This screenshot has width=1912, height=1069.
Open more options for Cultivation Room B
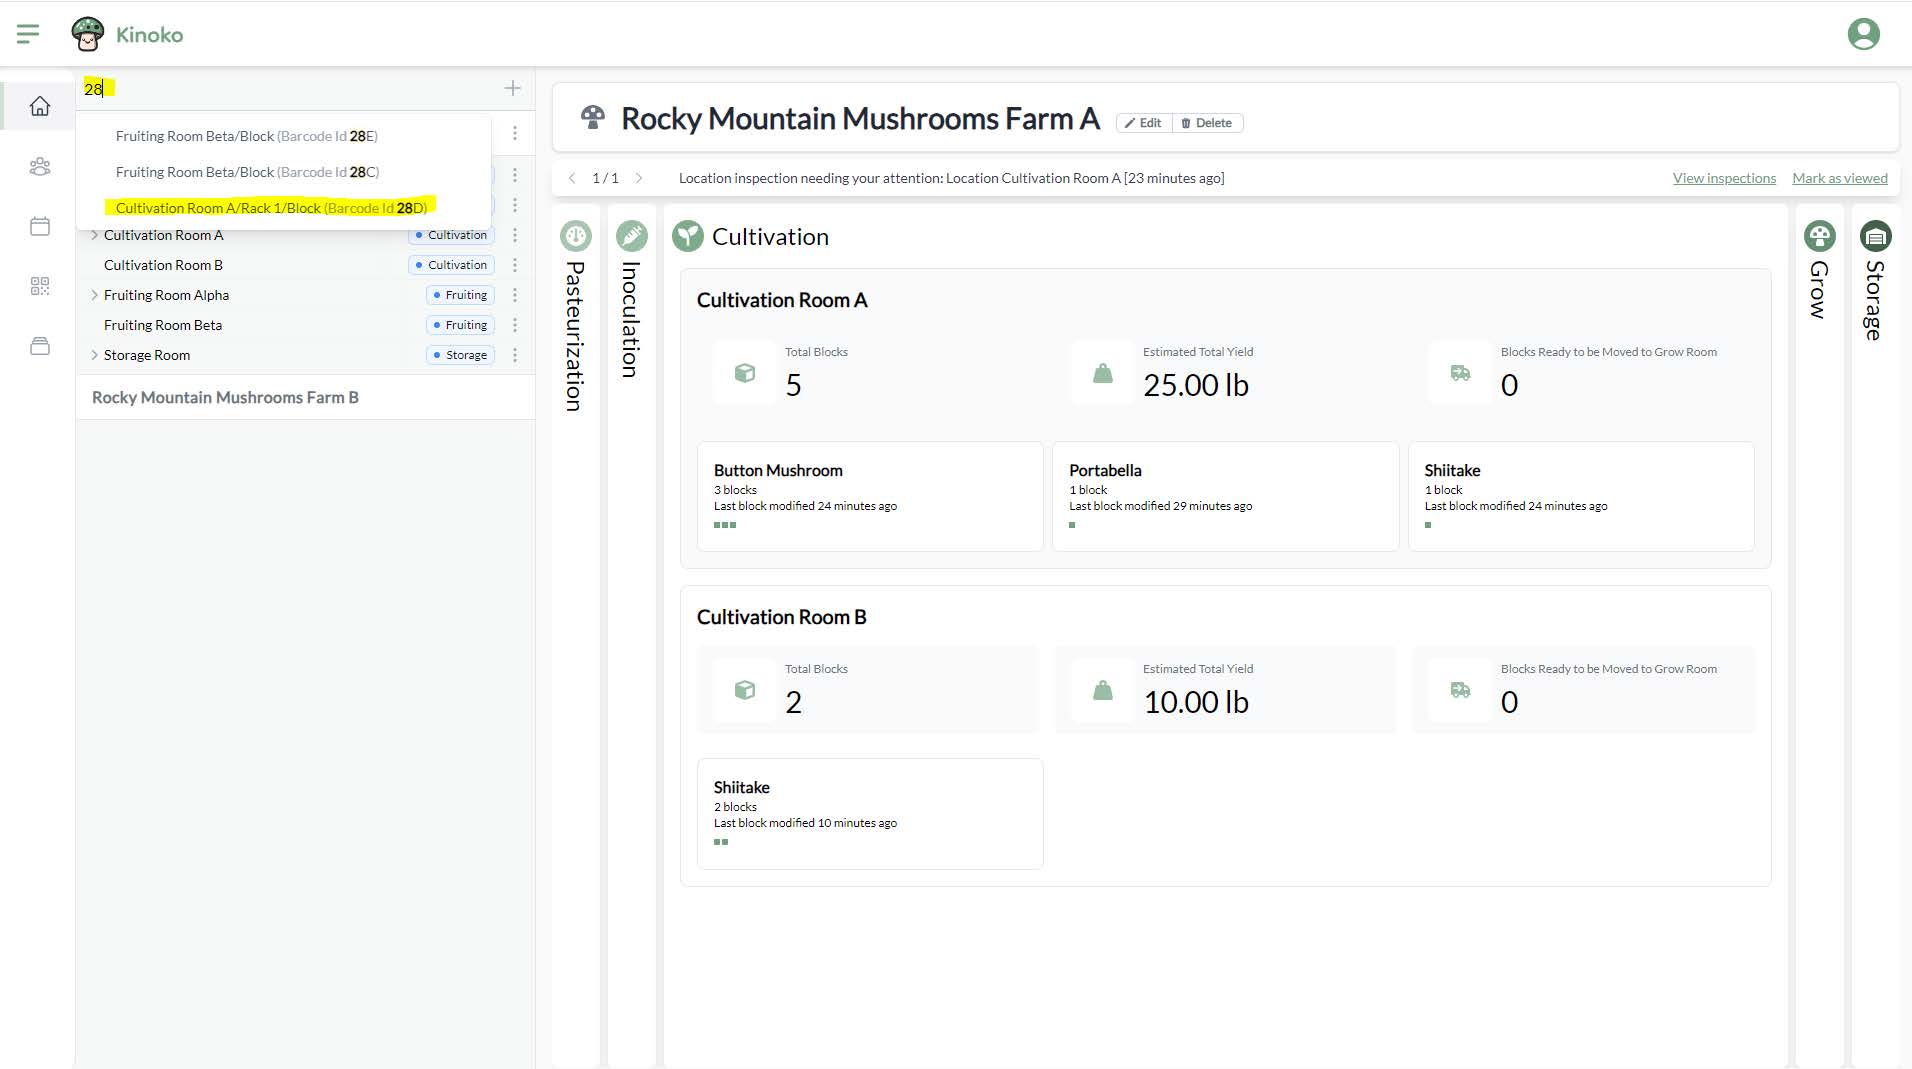tap(515, 265)
